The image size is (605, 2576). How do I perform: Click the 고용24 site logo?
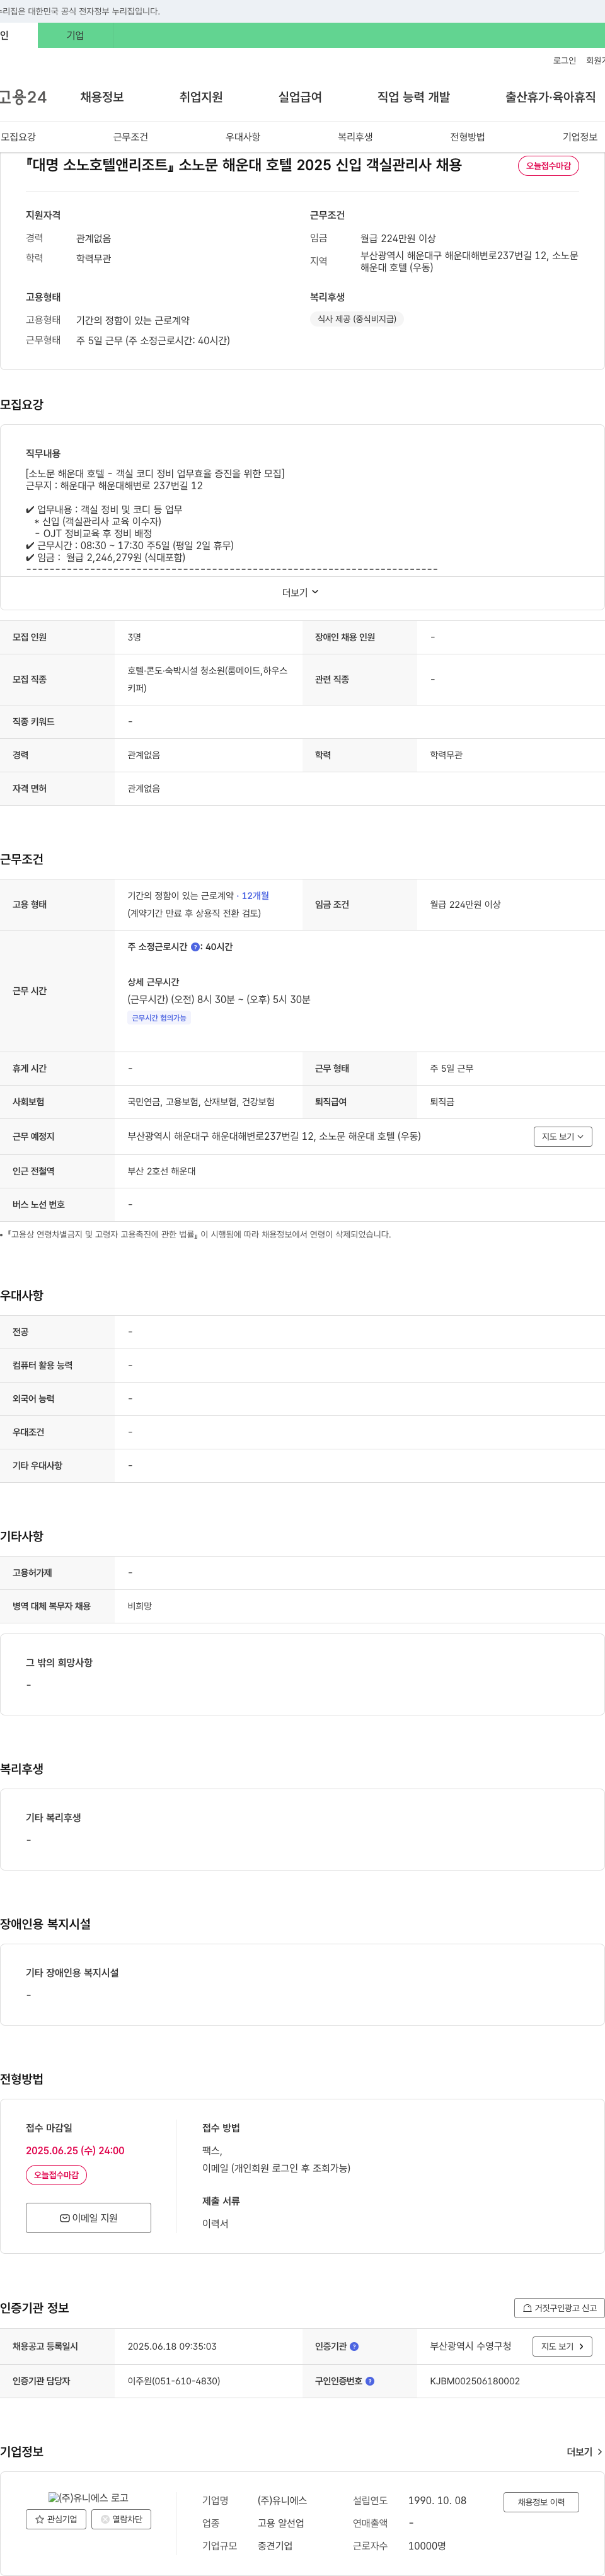tap(23, 97)
